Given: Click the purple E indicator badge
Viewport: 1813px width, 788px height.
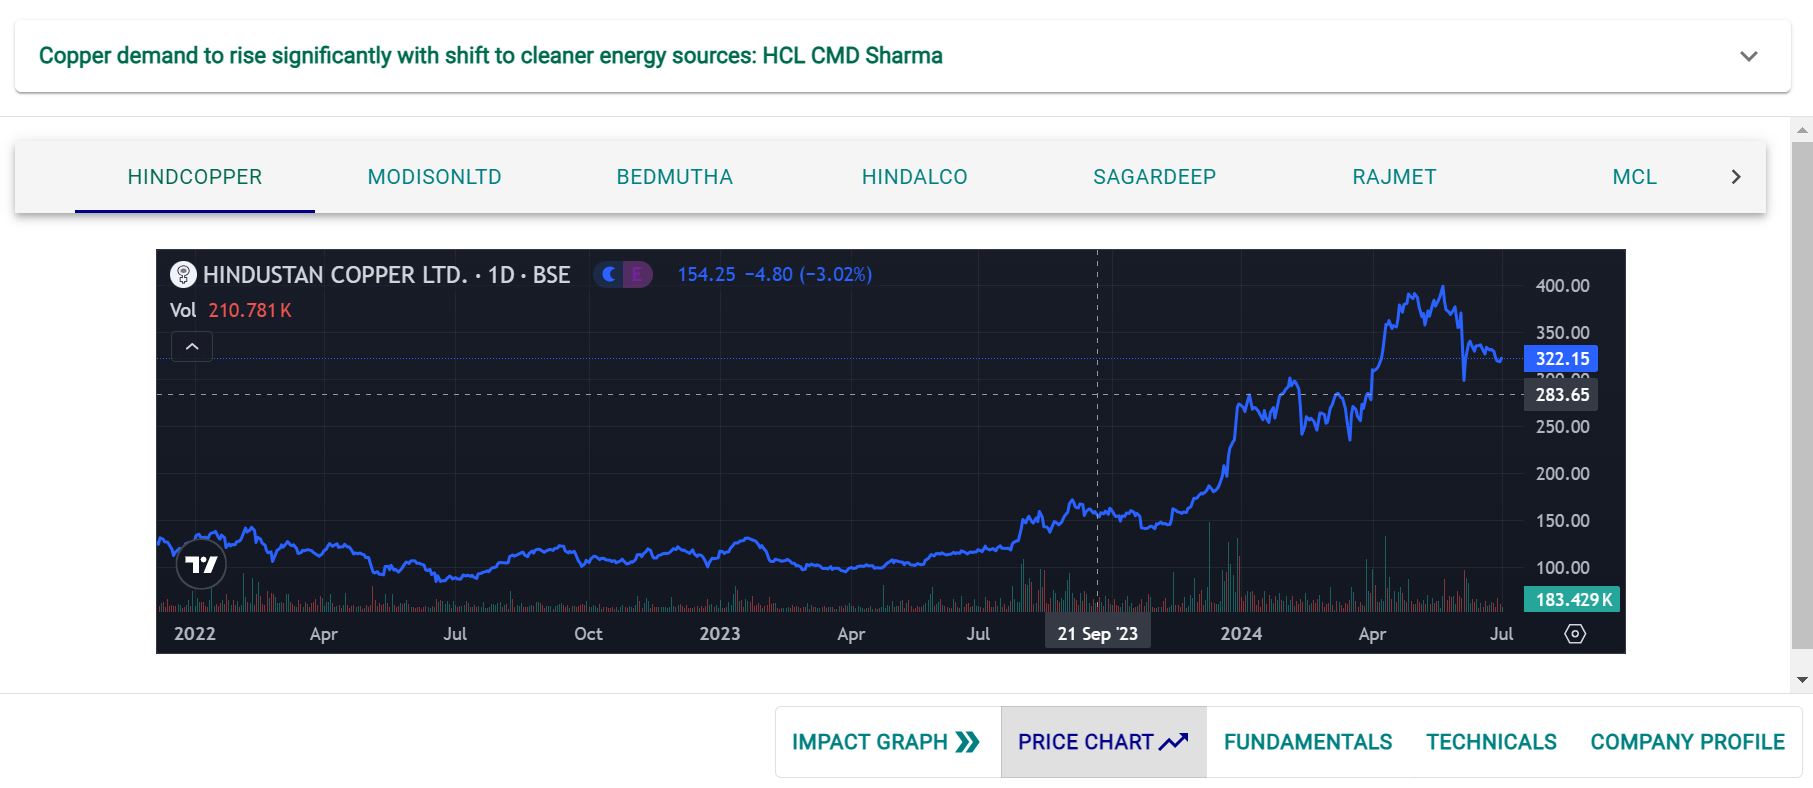Looking at the screenshot, I should click(x=637, y=274).
